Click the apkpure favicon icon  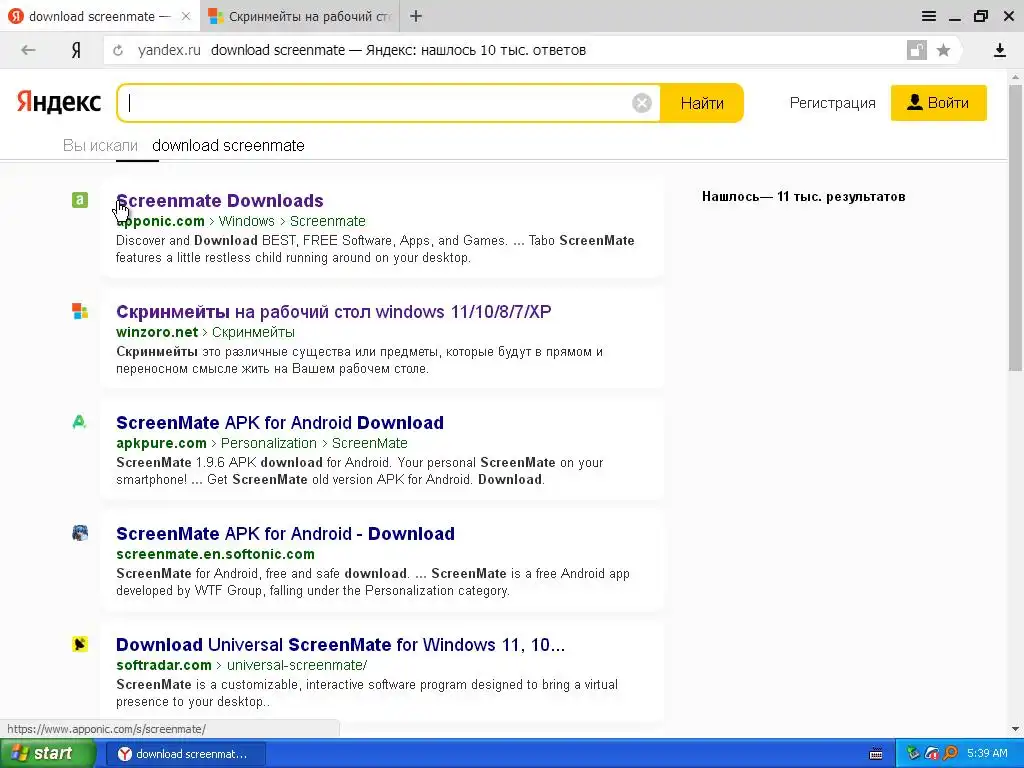[x=80, y=422]
